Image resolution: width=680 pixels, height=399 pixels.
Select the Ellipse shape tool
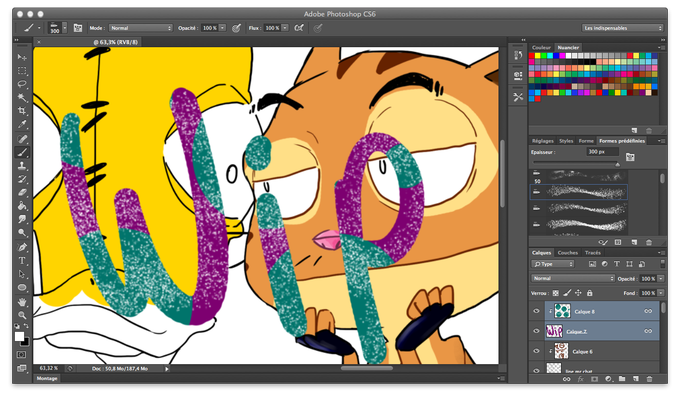click(x=22, y=288)
